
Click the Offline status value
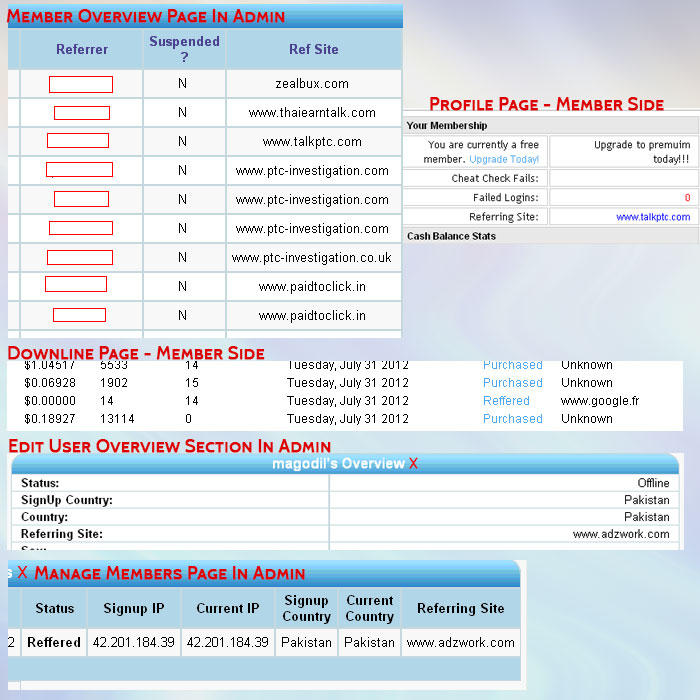(x=653, y=483)
